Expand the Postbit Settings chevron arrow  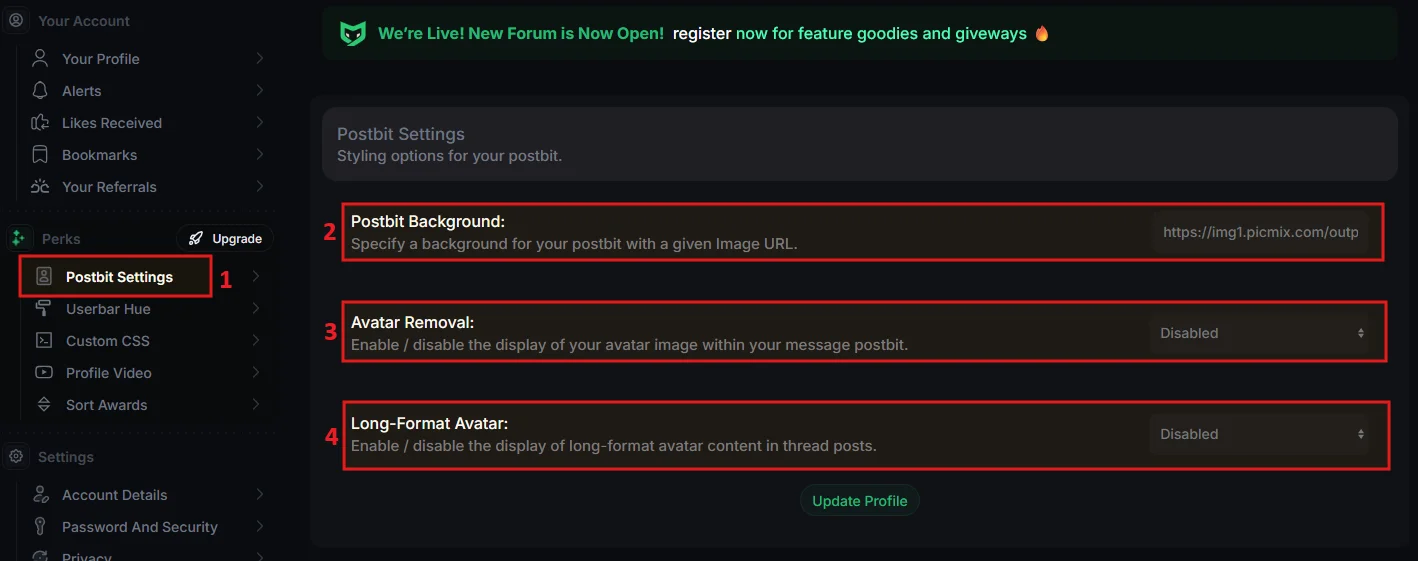coord(257,276)
